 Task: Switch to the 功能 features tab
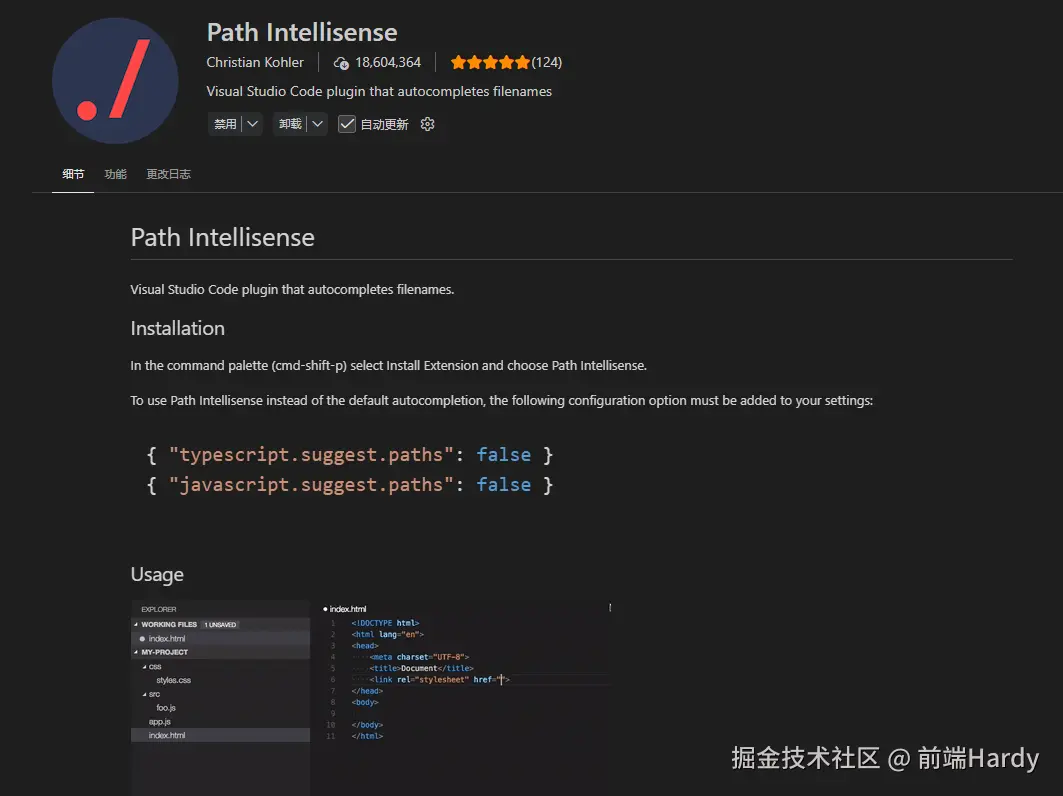point(115,174)
